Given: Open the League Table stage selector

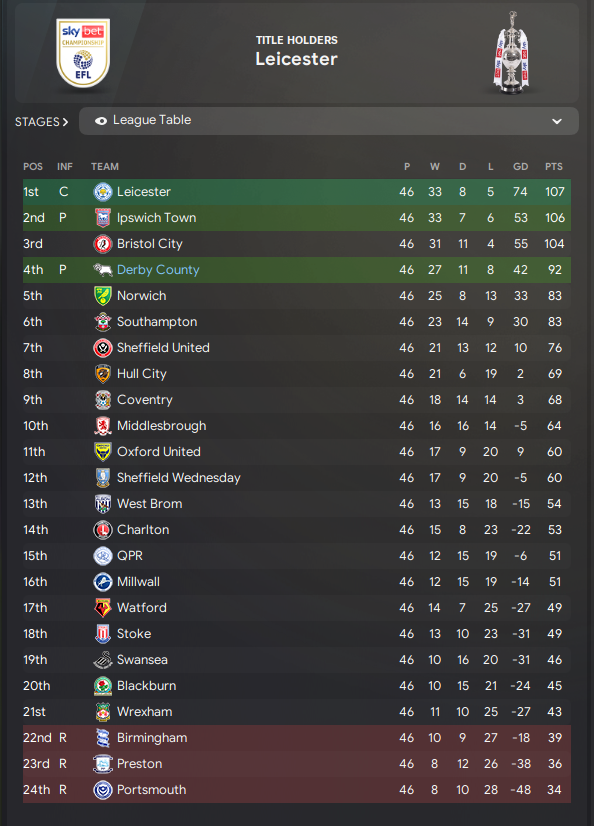Looking at the screenshot, I should (329, 121).
